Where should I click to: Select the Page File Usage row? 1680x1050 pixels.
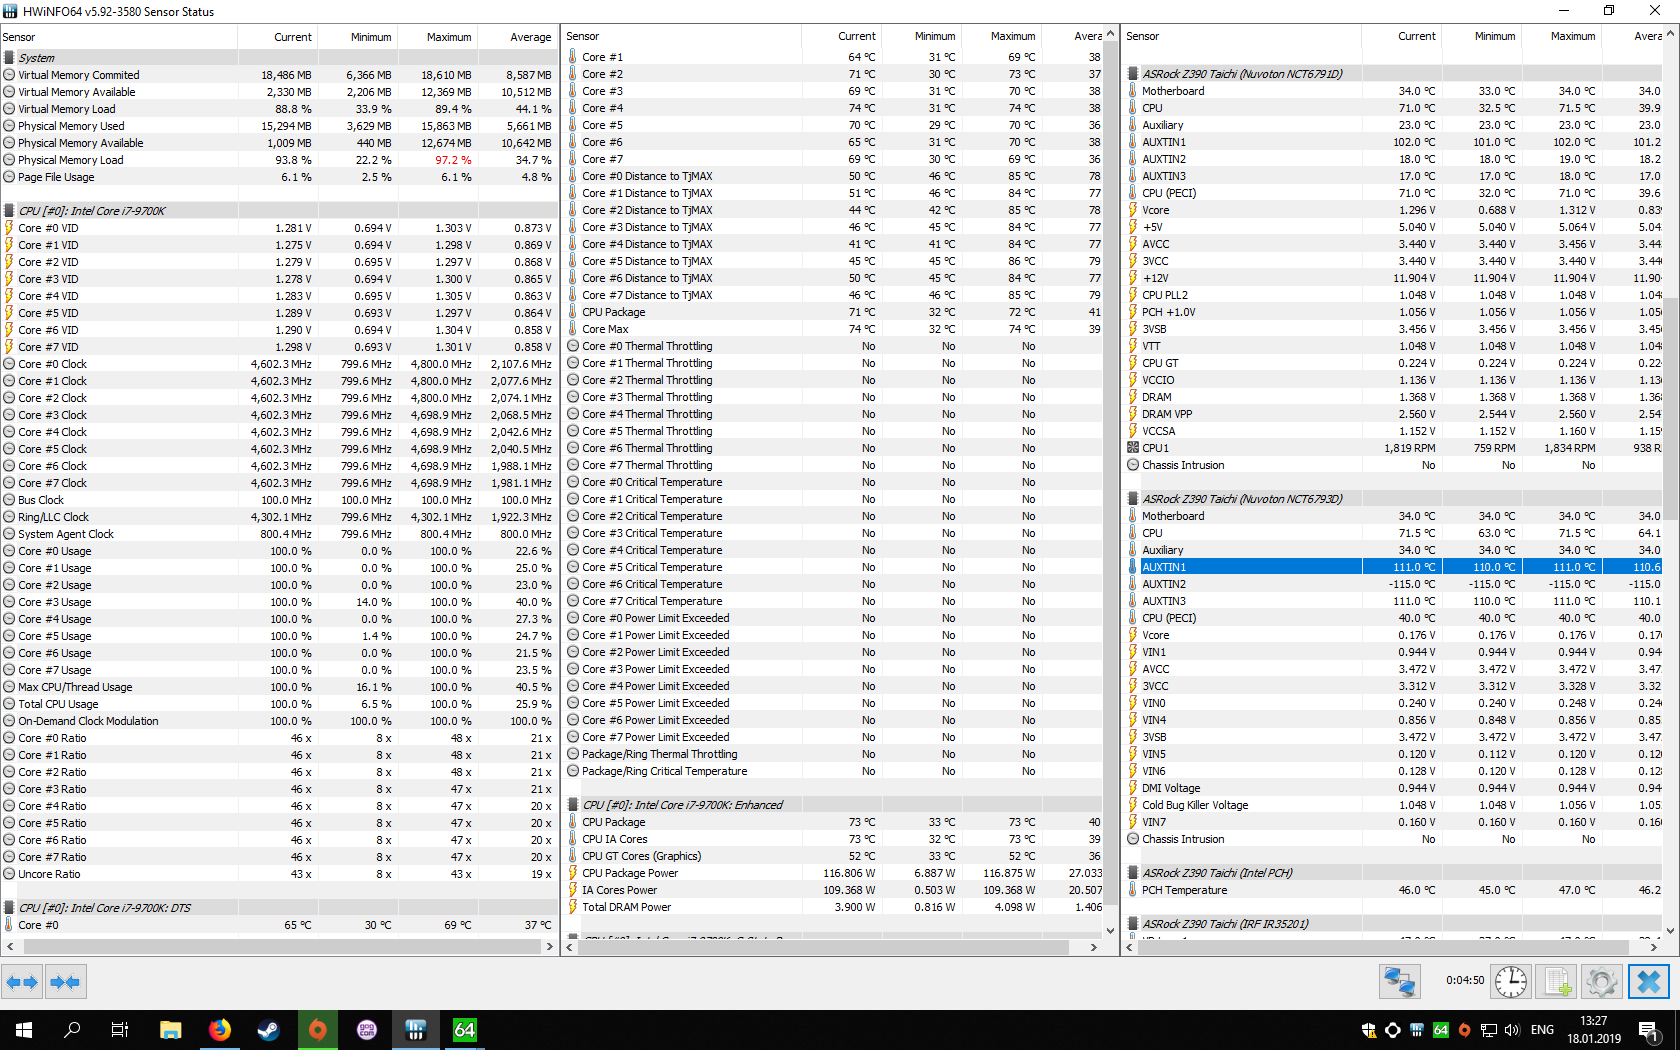point(278,177)
